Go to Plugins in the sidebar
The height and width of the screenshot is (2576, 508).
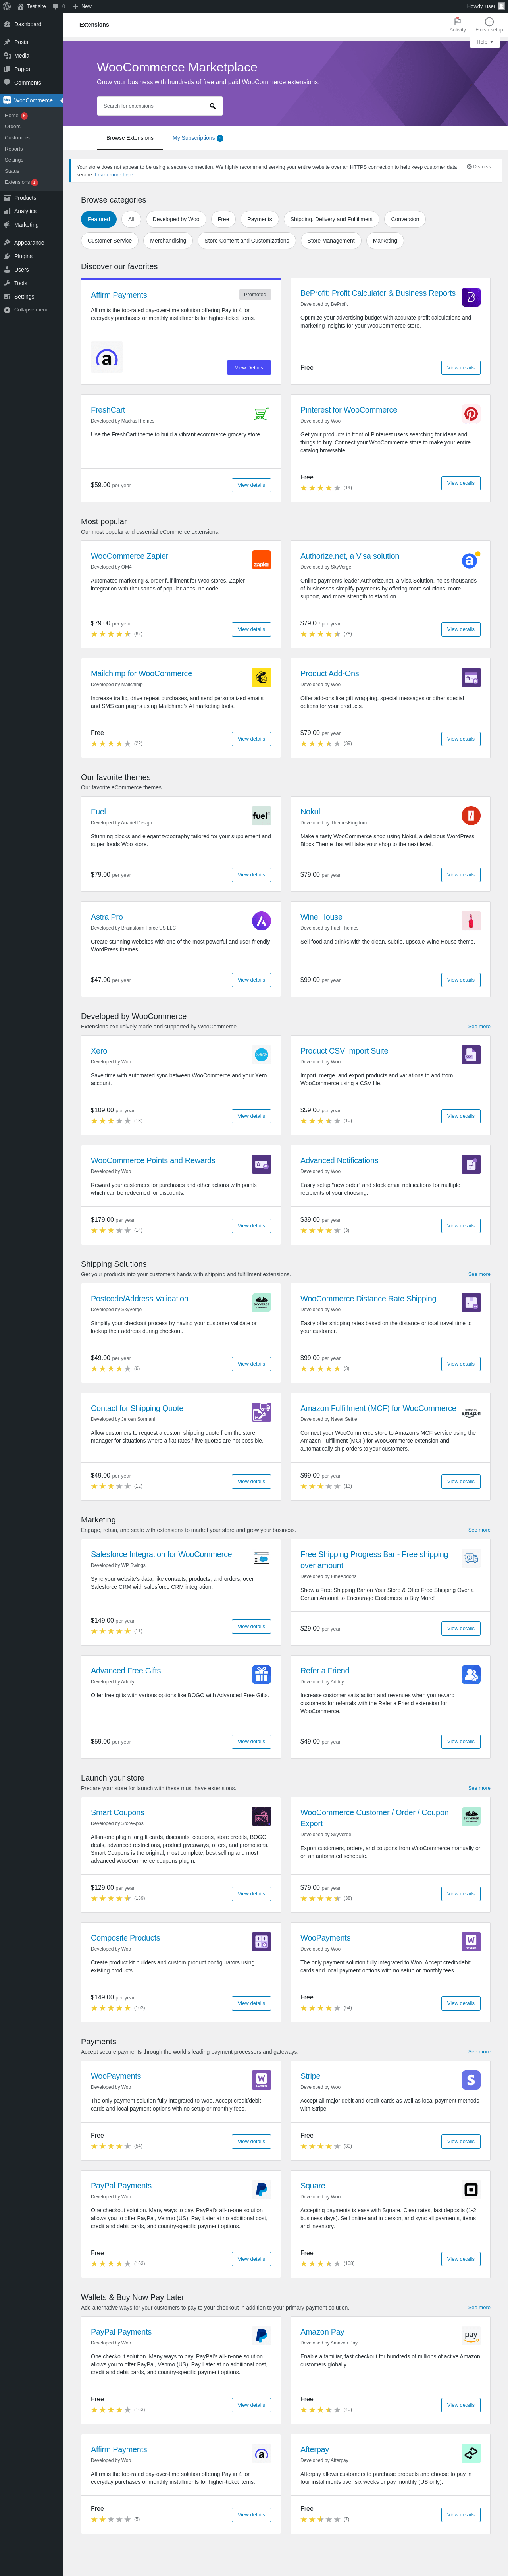[x=23, y=256]
